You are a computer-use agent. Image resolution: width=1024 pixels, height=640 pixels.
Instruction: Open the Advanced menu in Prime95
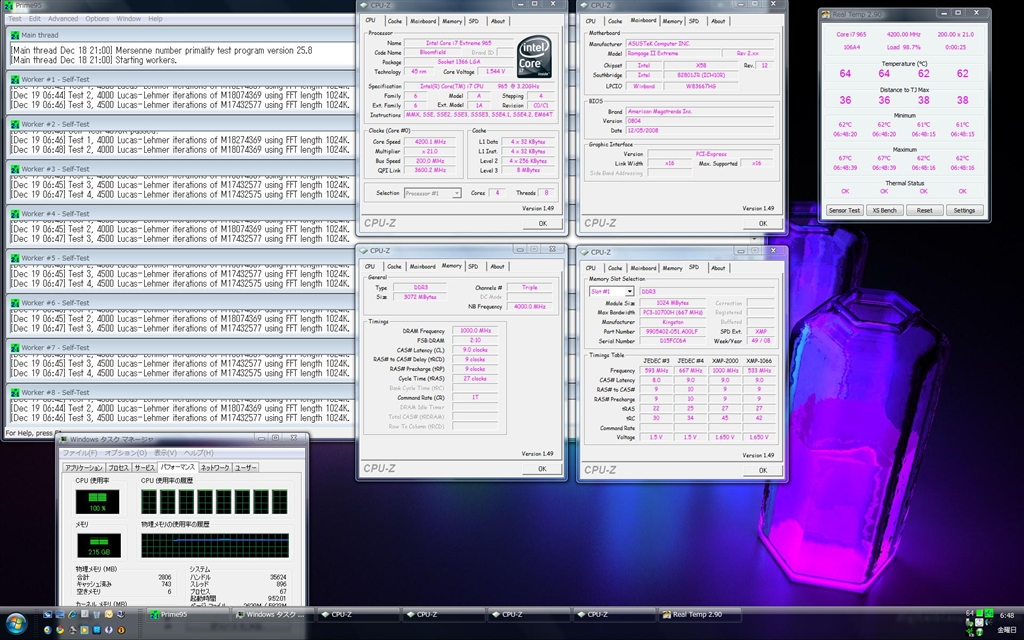coord(62,19)
